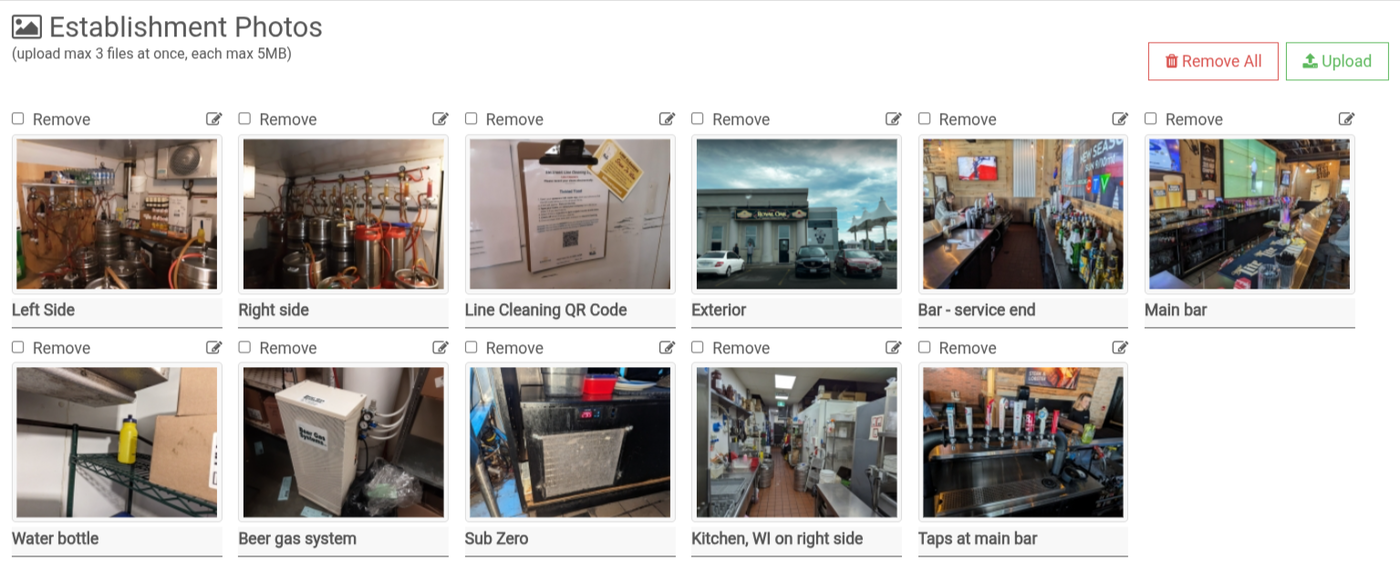Check Remove box for Left Side photo
The image size is (1400, 572).
click(x=18, y=119)
